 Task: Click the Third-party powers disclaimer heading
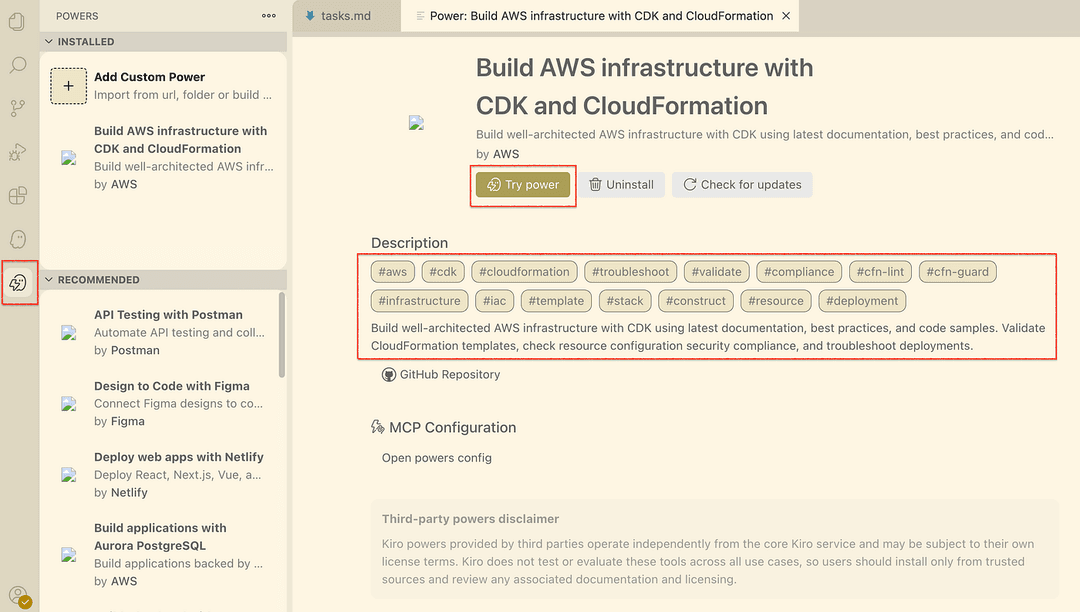click(x=470, y=519)
